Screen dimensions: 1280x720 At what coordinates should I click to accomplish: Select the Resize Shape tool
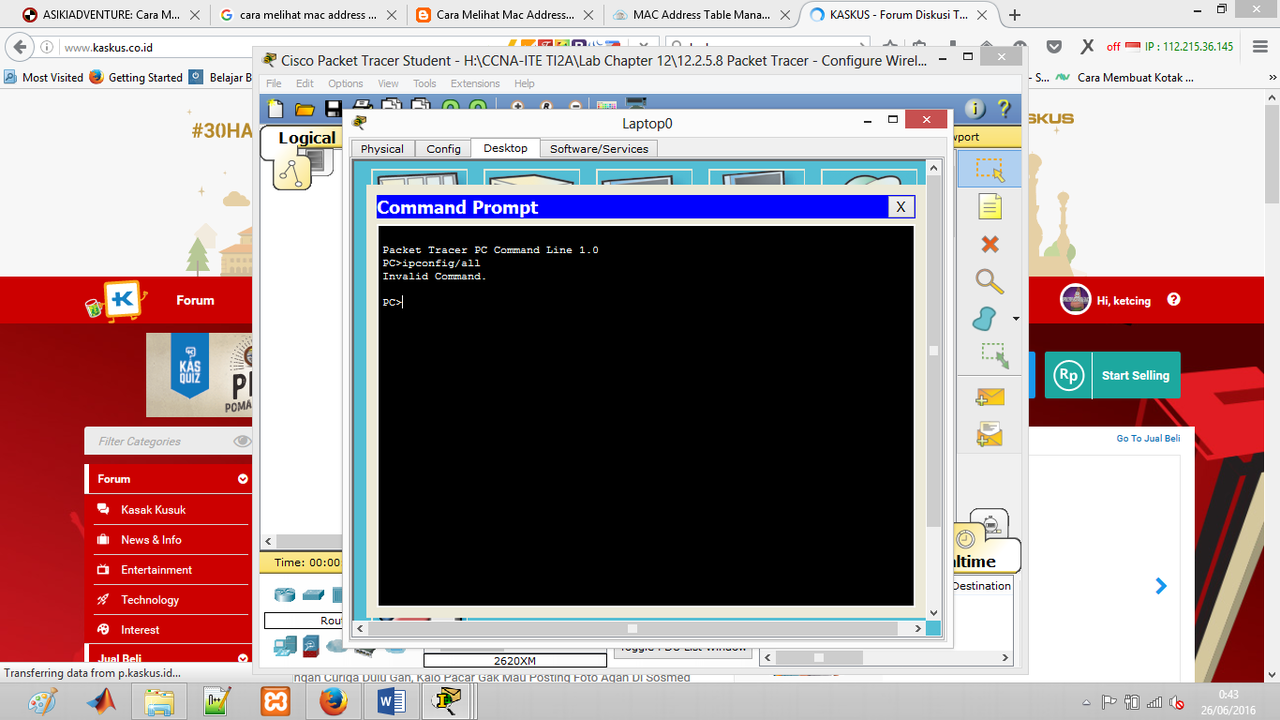[x=993, y=356]
